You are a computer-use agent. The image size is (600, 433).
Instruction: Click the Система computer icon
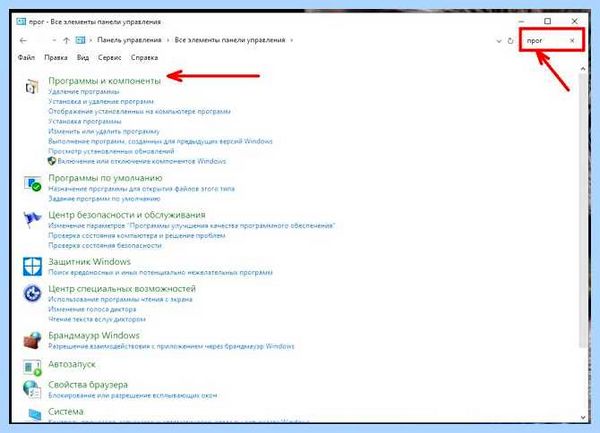tap(34, 414)
